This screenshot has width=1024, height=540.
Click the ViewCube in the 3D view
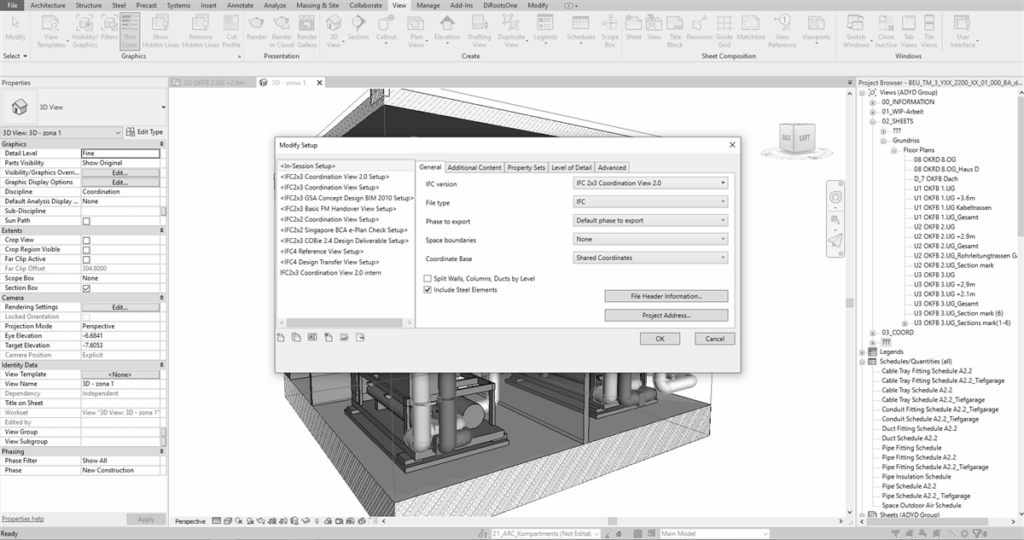[796, 138]
